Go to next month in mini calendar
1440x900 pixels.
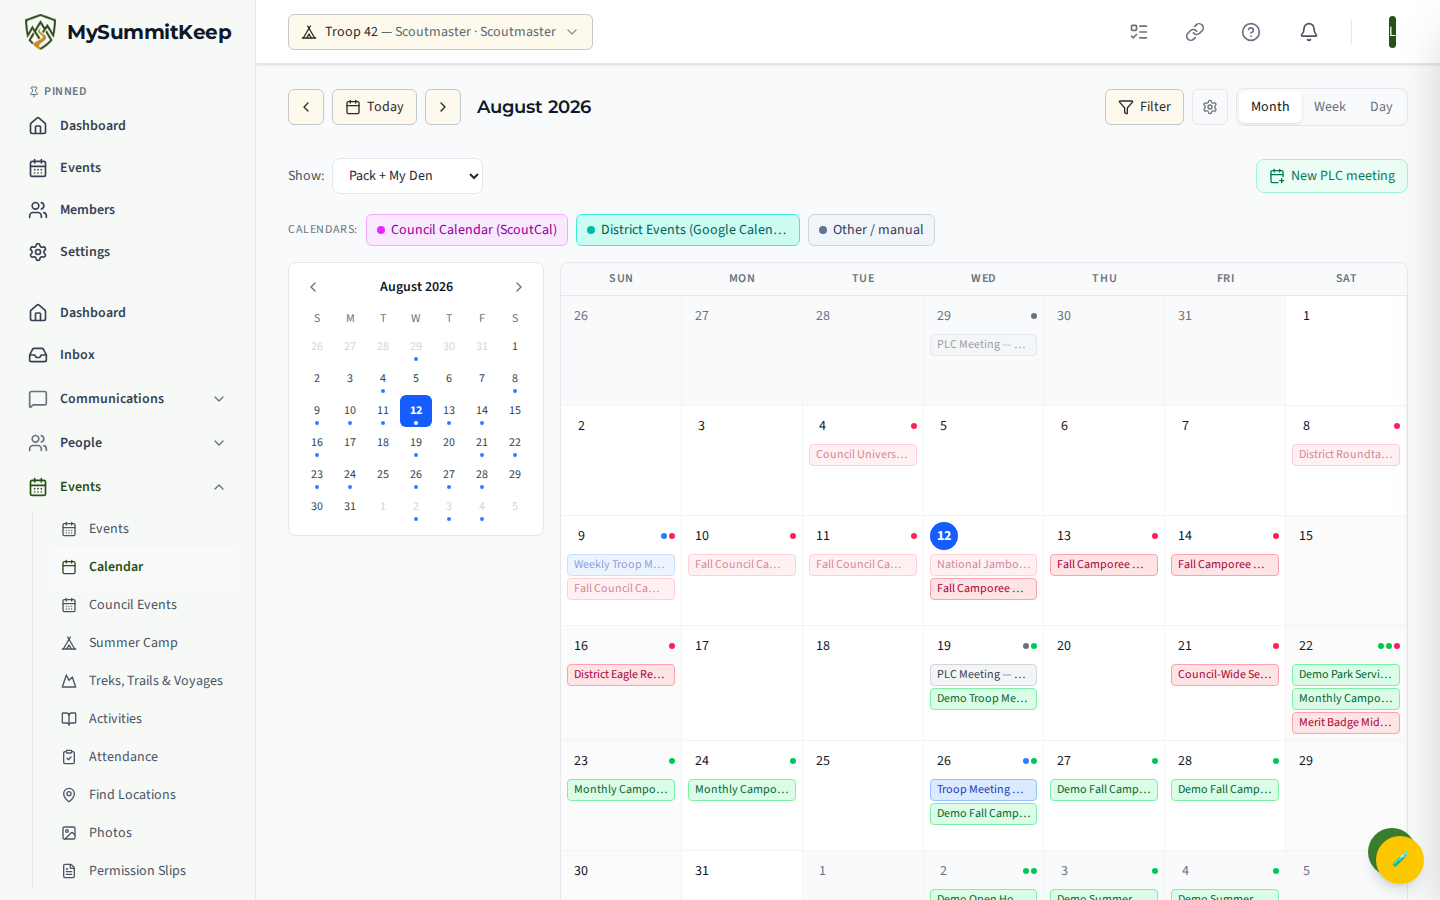[x=519, y=287]
